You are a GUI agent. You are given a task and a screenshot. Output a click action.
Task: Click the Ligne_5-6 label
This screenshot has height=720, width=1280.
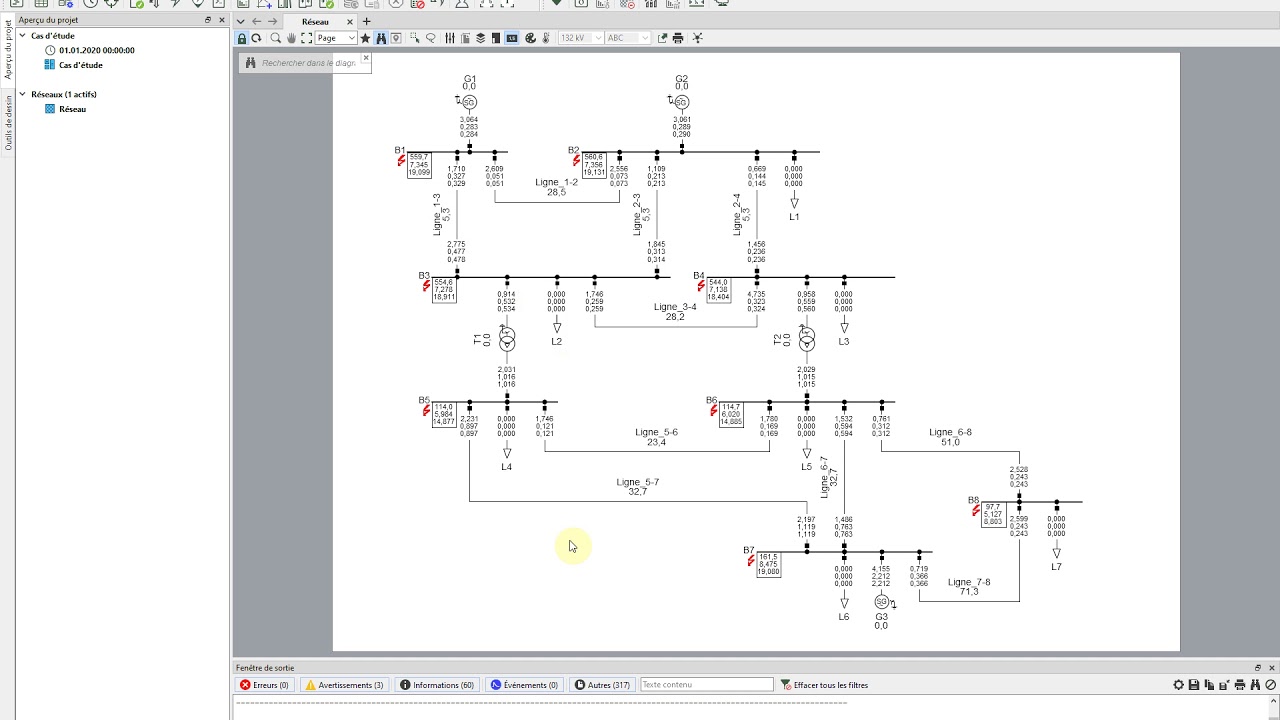pos(656,432)
